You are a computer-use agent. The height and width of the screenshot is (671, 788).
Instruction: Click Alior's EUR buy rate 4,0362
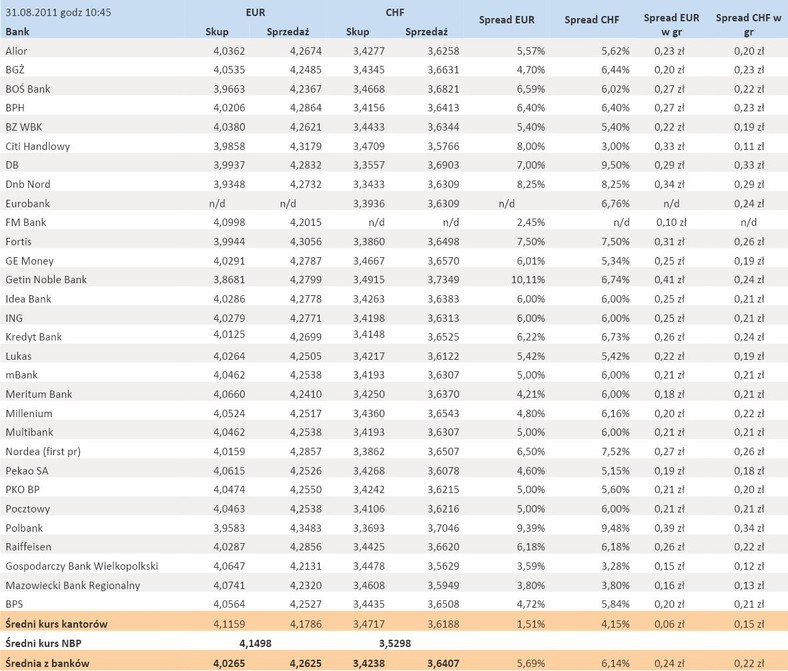(229, 51)
